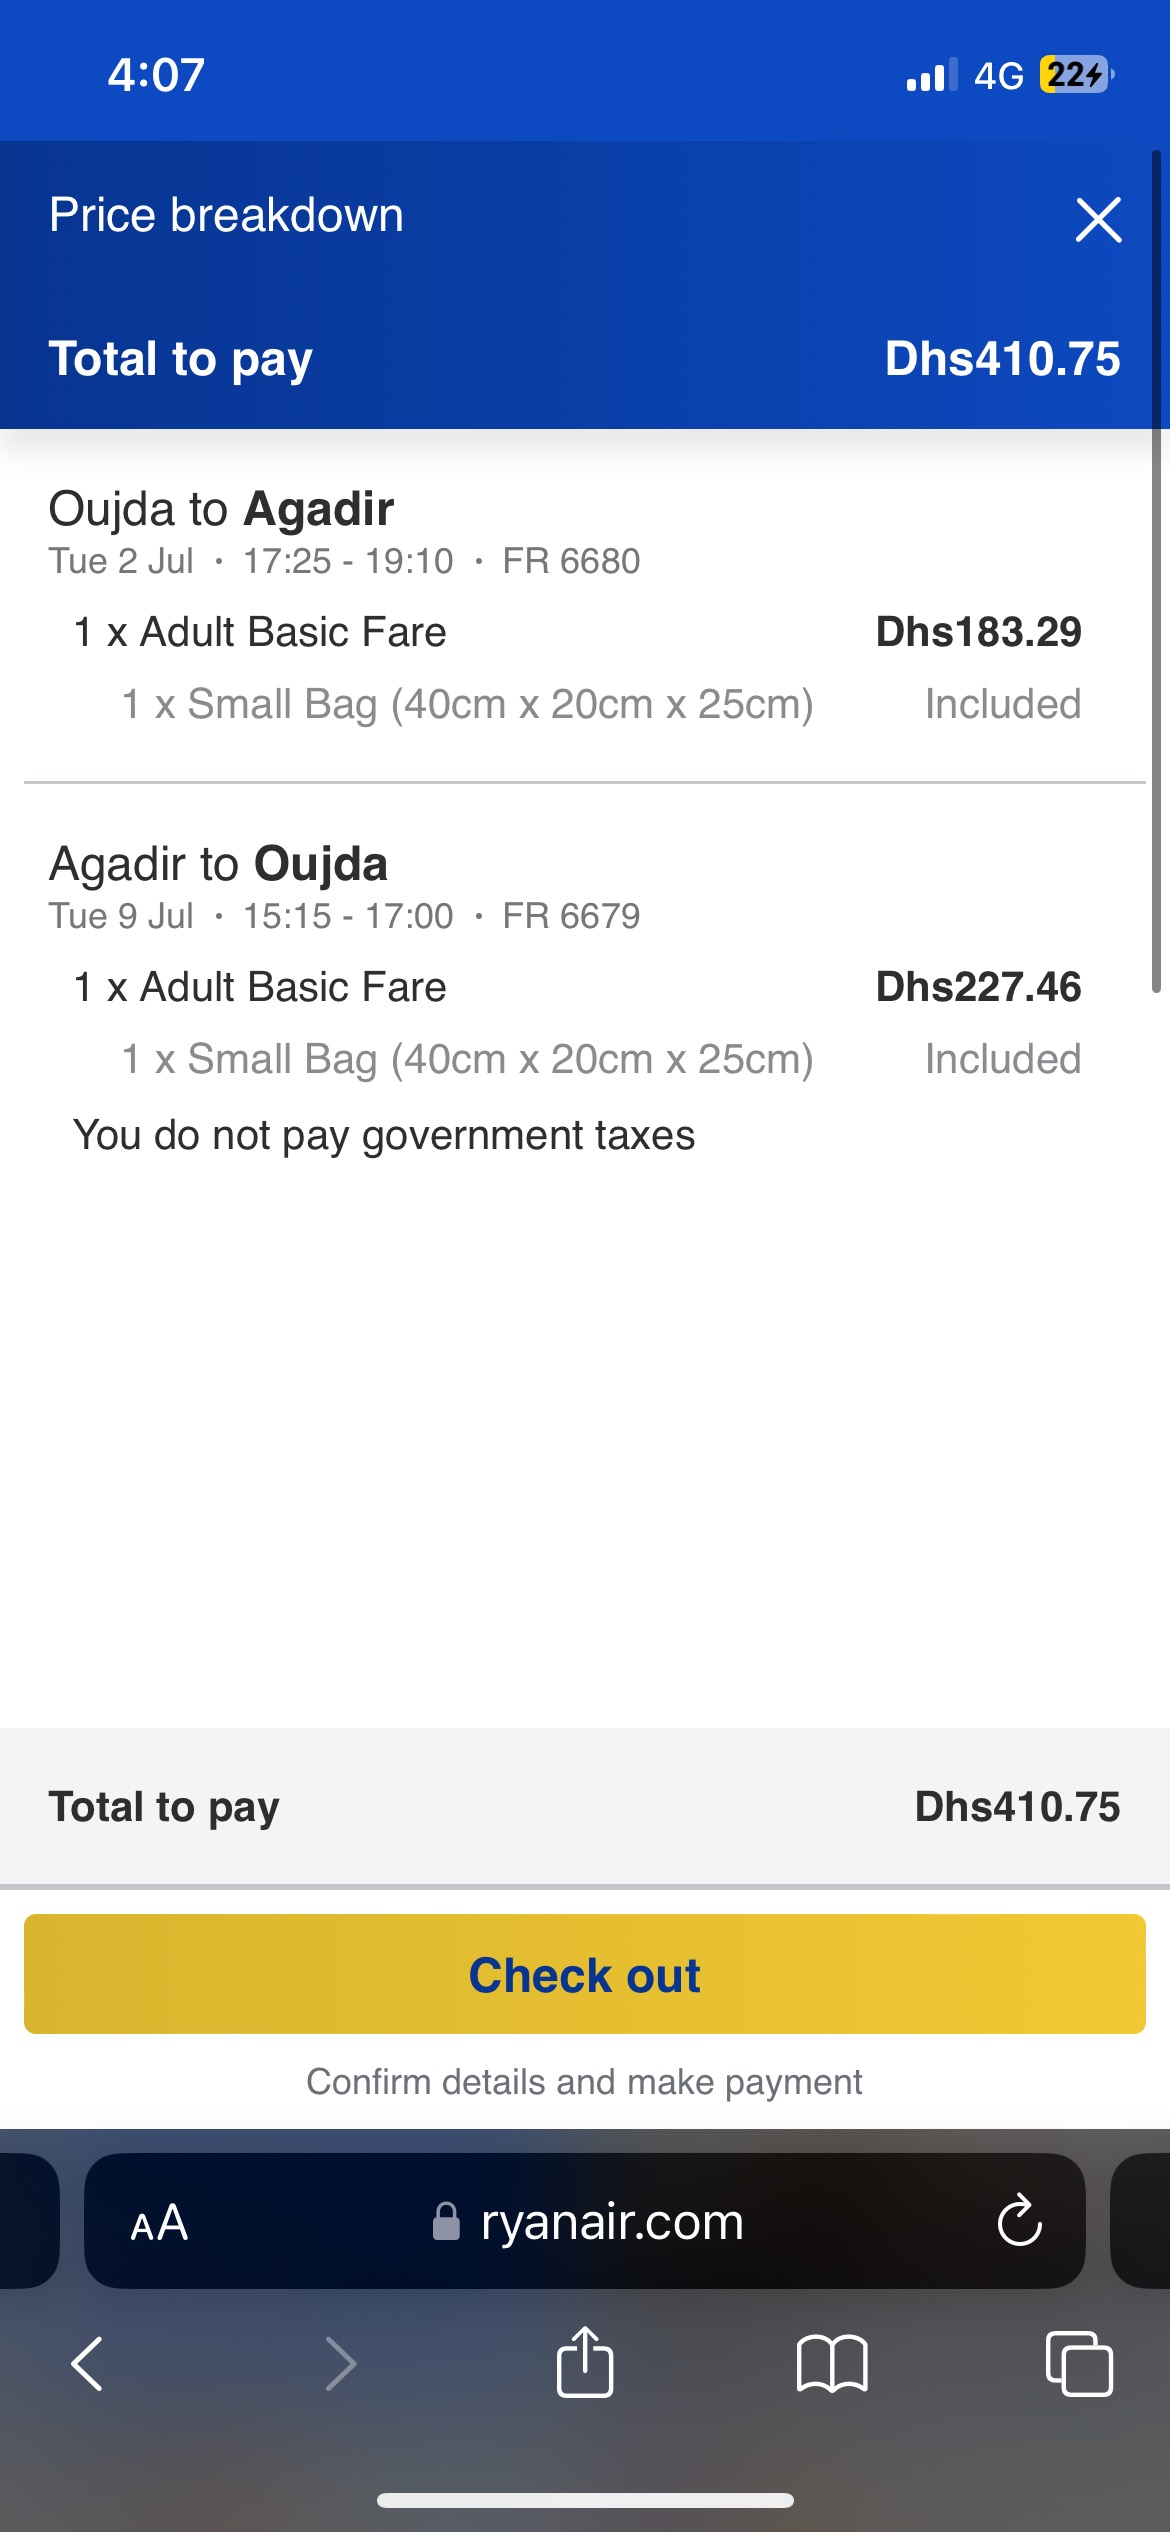Close the Price breakdown panel
Viewport: 1170px width, 2532px height.
click(1098, 219)
